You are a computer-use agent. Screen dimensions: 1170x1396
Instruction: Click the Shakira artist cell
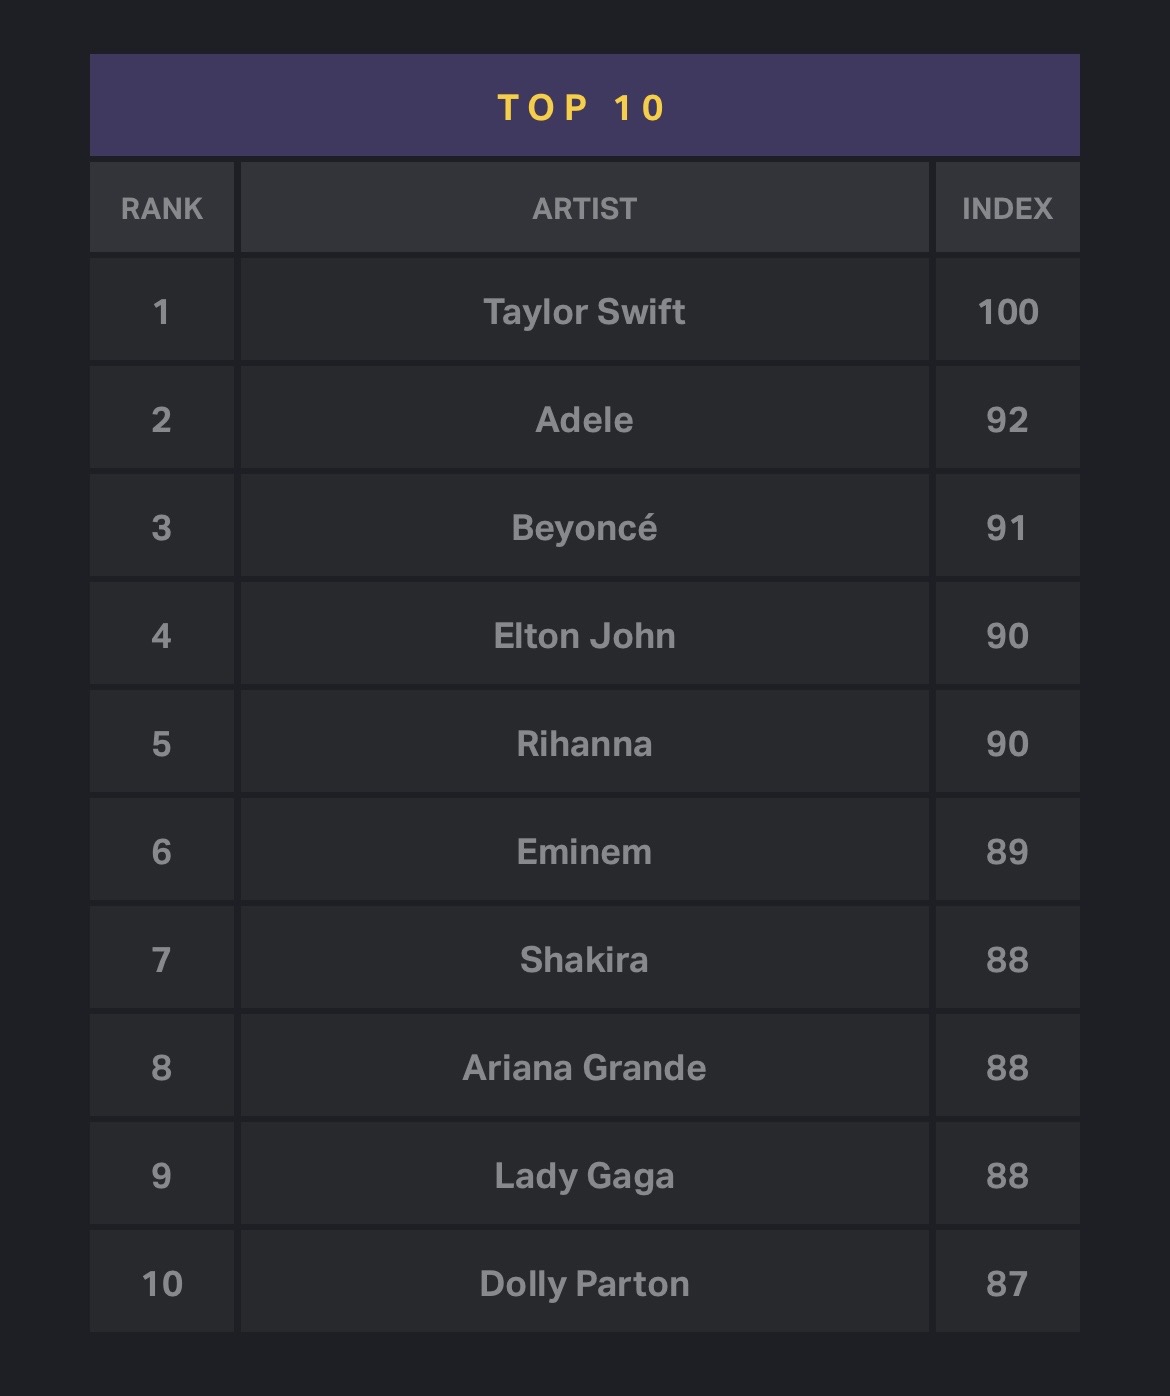click(585, 959)
